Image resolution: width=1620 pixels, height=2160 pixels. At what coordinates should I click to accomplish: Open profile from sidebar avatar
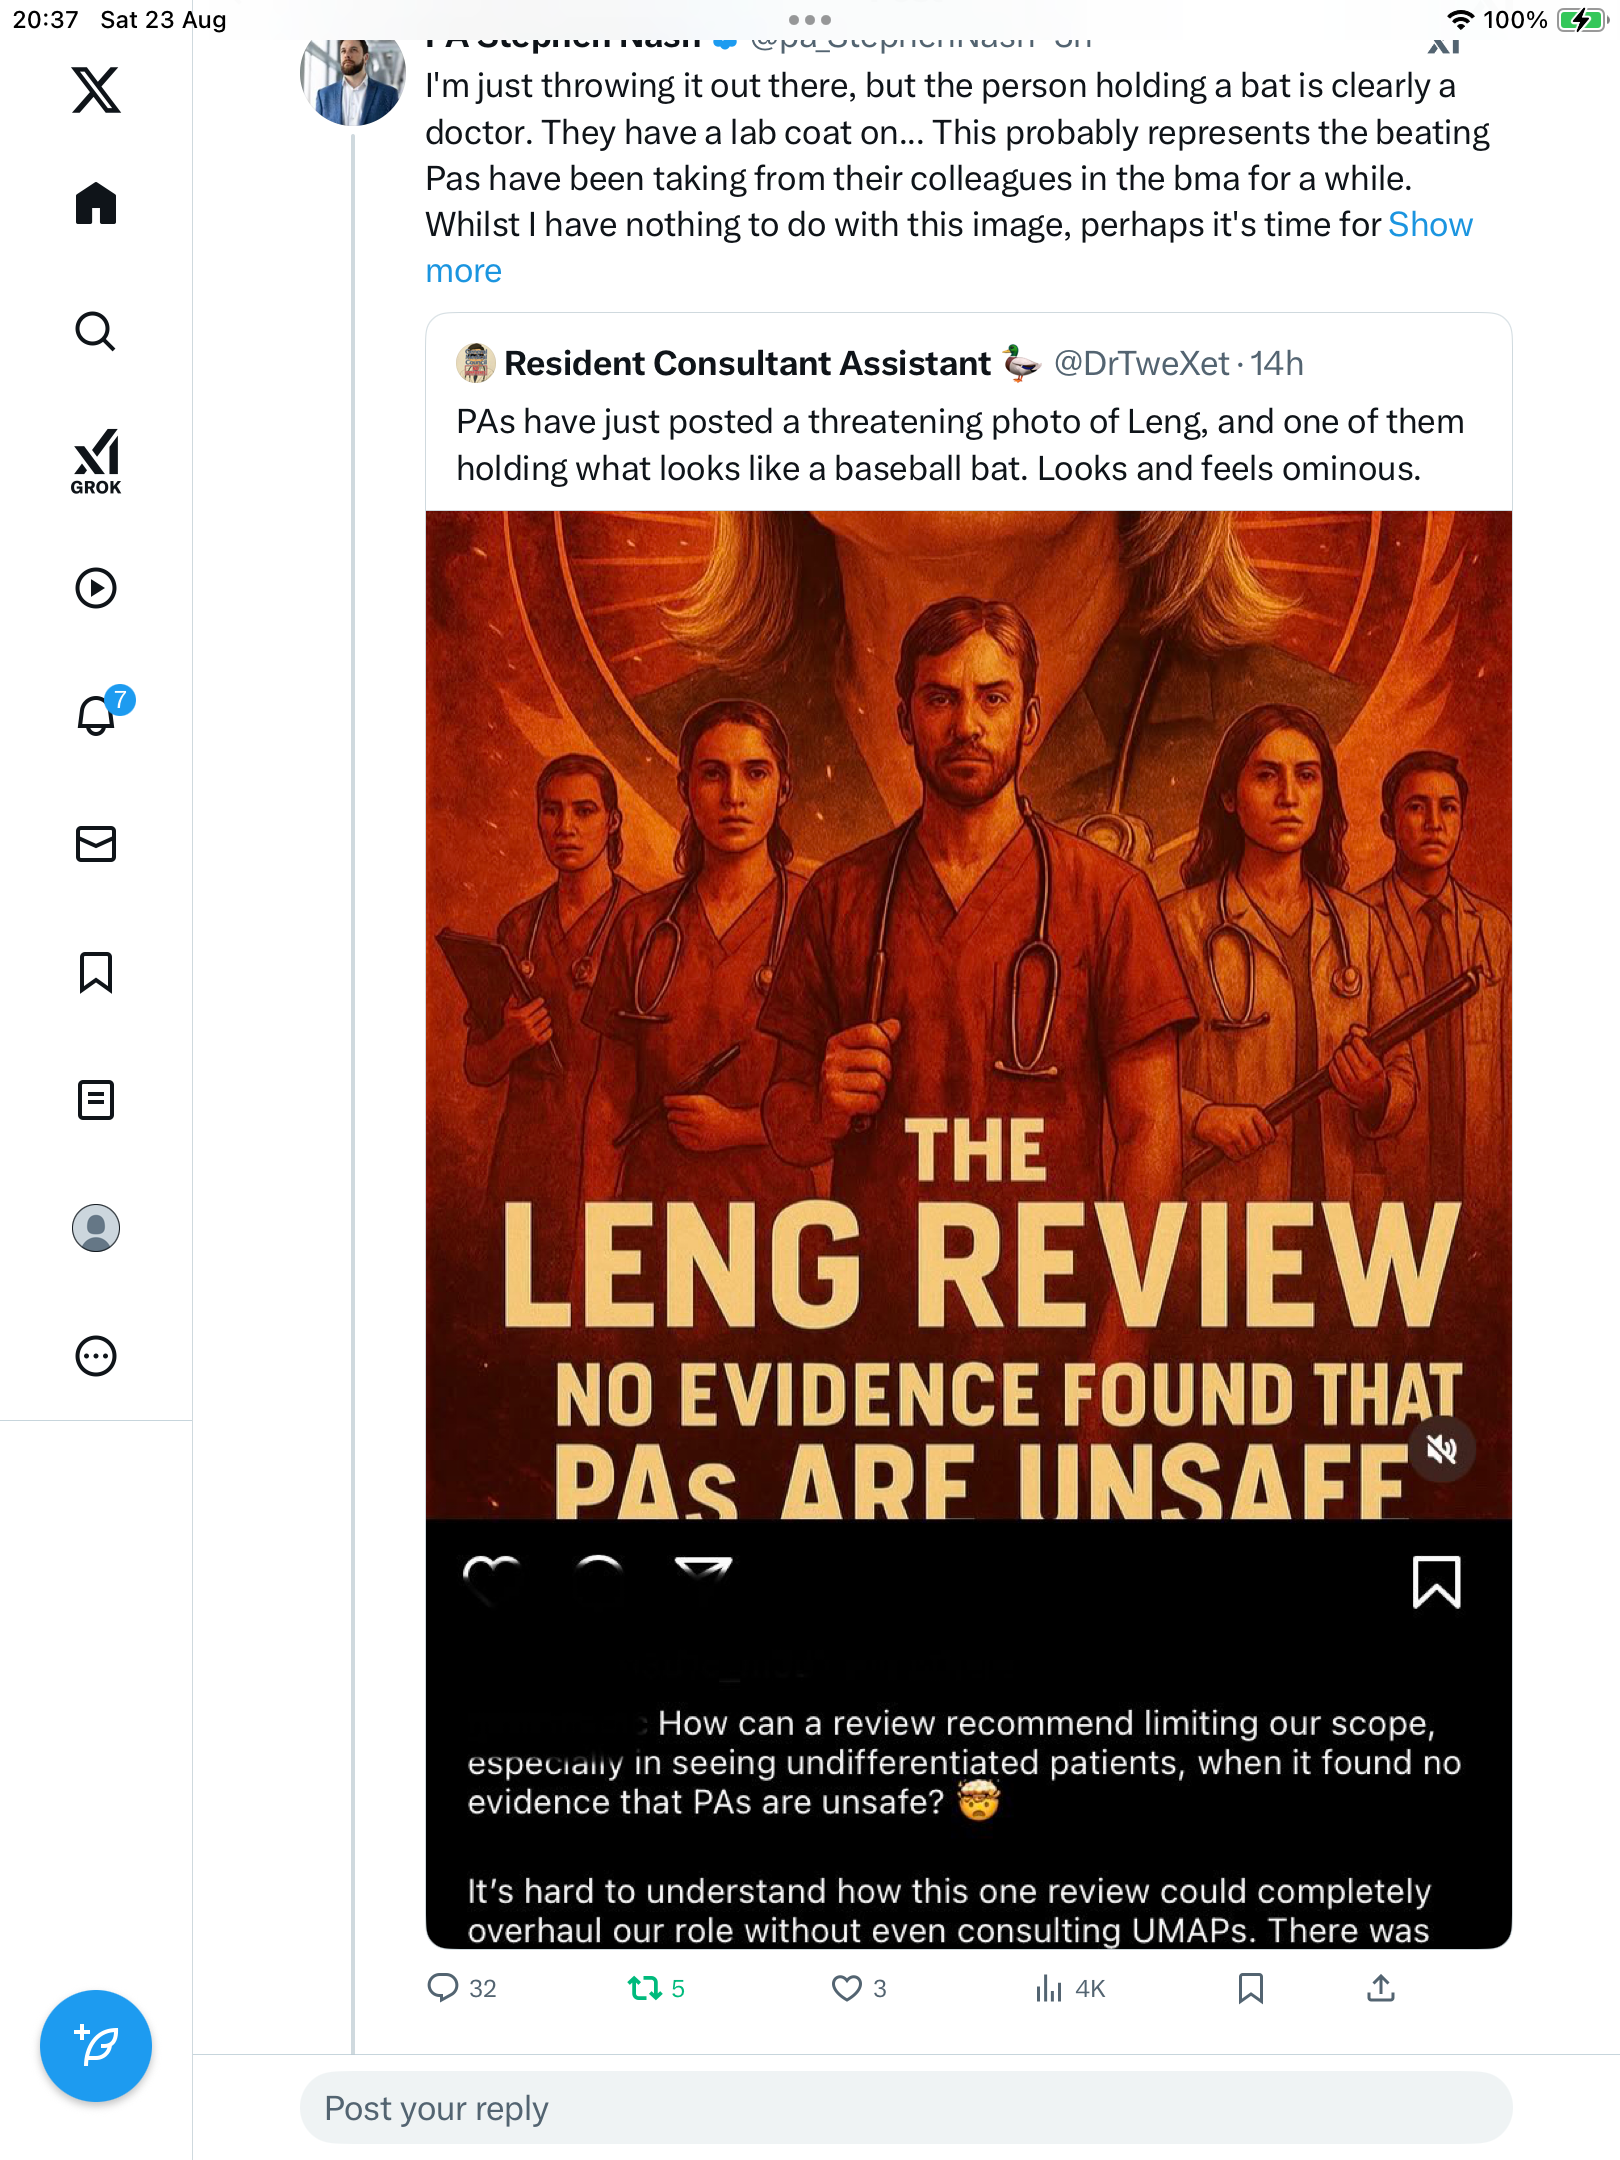pos(96,1228)
